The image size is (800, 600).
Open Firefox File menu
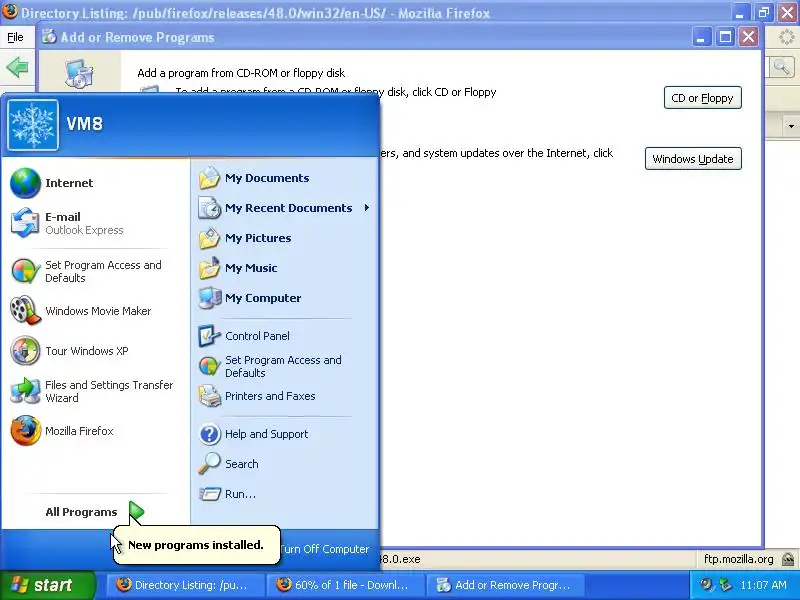(x=15, y=37)
